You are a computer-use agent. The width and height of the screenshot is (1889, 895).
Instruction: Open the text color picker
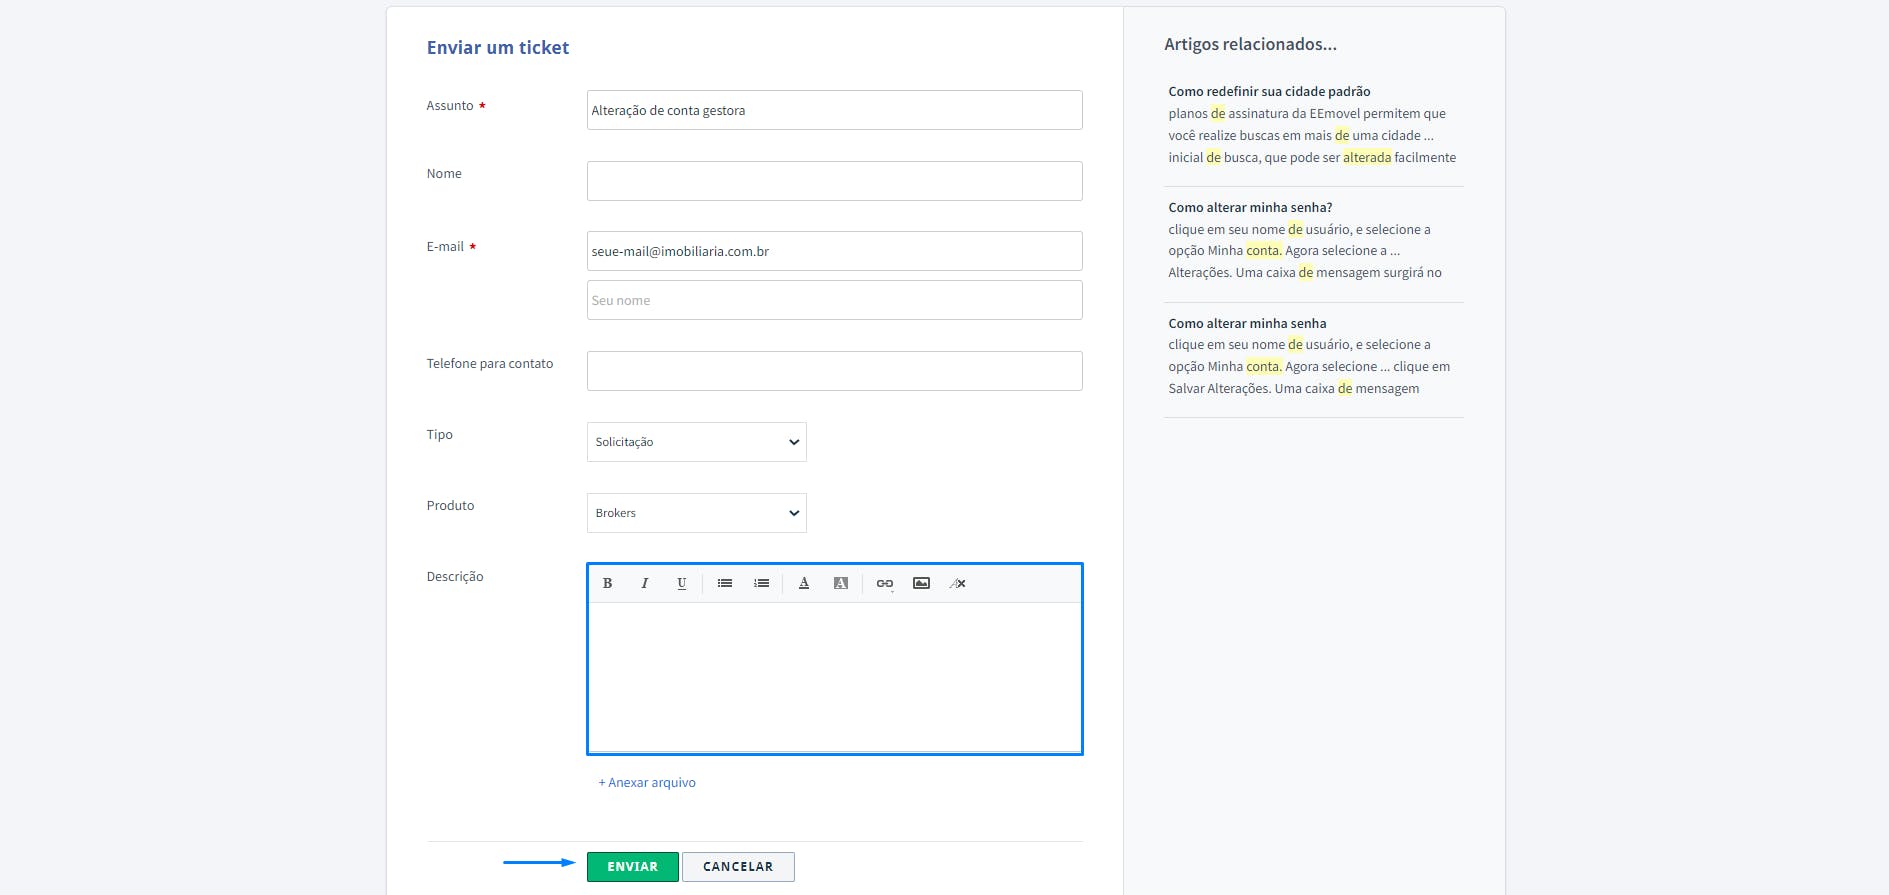click(804, 583)
